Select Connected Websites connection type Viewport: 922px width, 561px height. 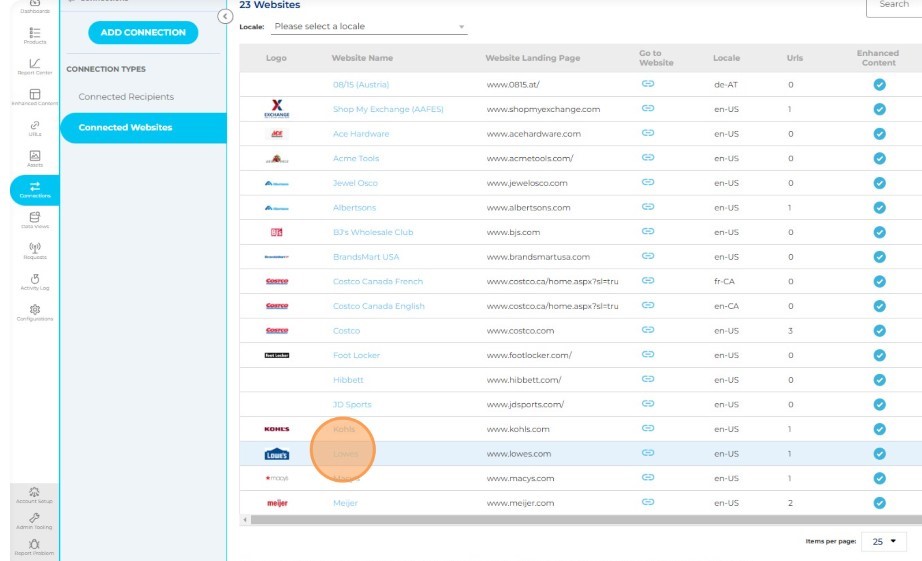(x=143, y=128)
